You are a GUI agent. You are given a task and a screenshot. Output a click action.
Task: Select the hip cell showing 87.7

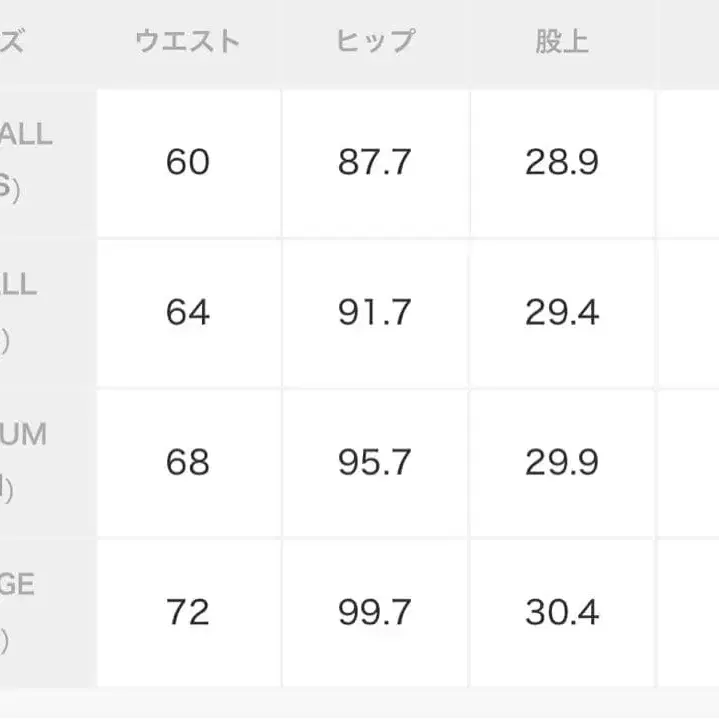tap(375, 162)
